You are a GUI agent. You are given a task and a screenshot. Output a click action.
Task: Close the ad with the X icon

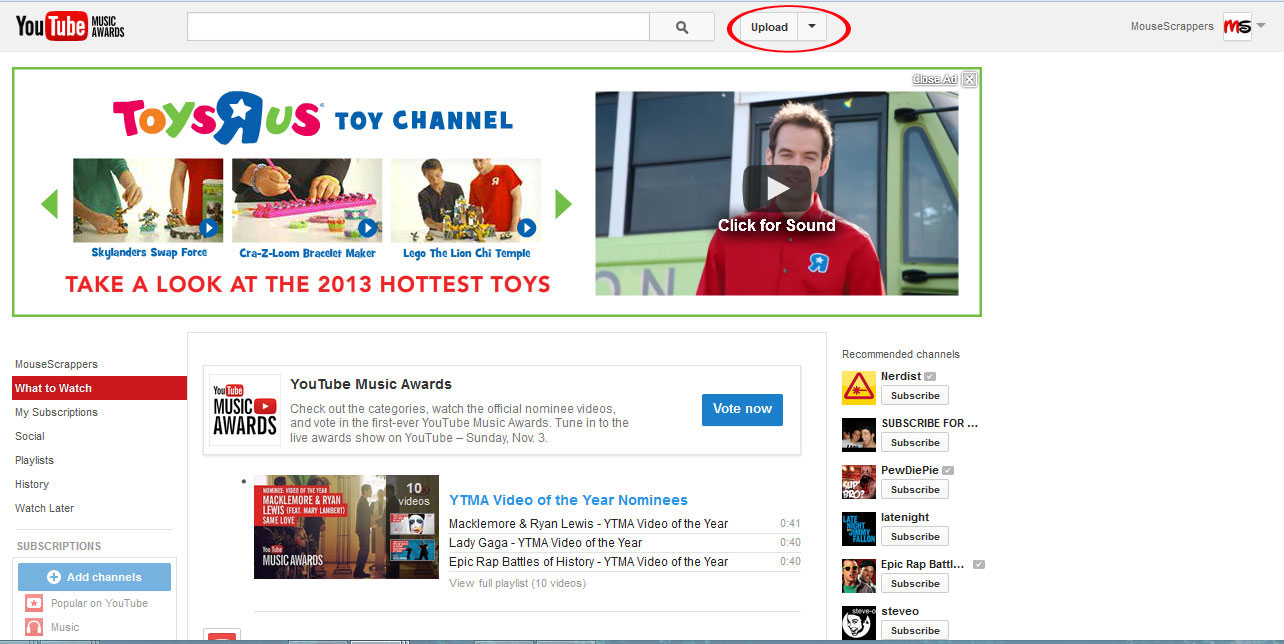[969, 80]
